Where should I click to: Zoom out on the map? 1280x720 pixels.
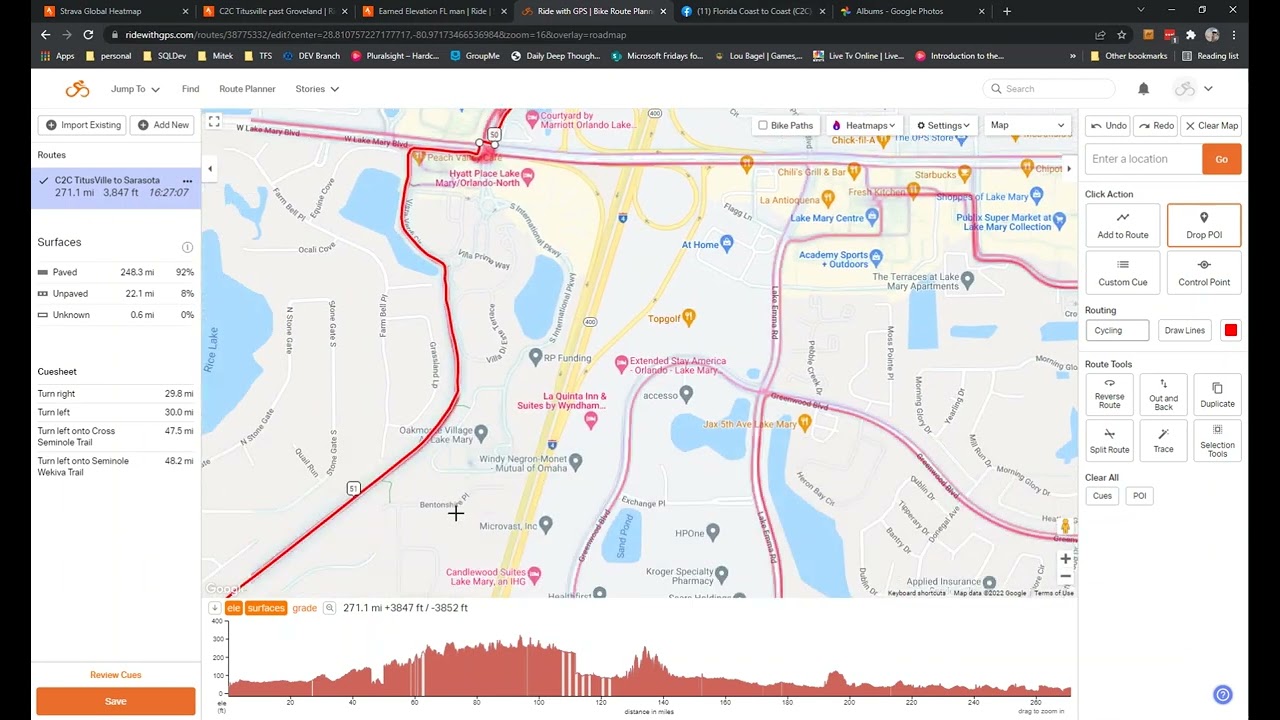(1065, 576)
